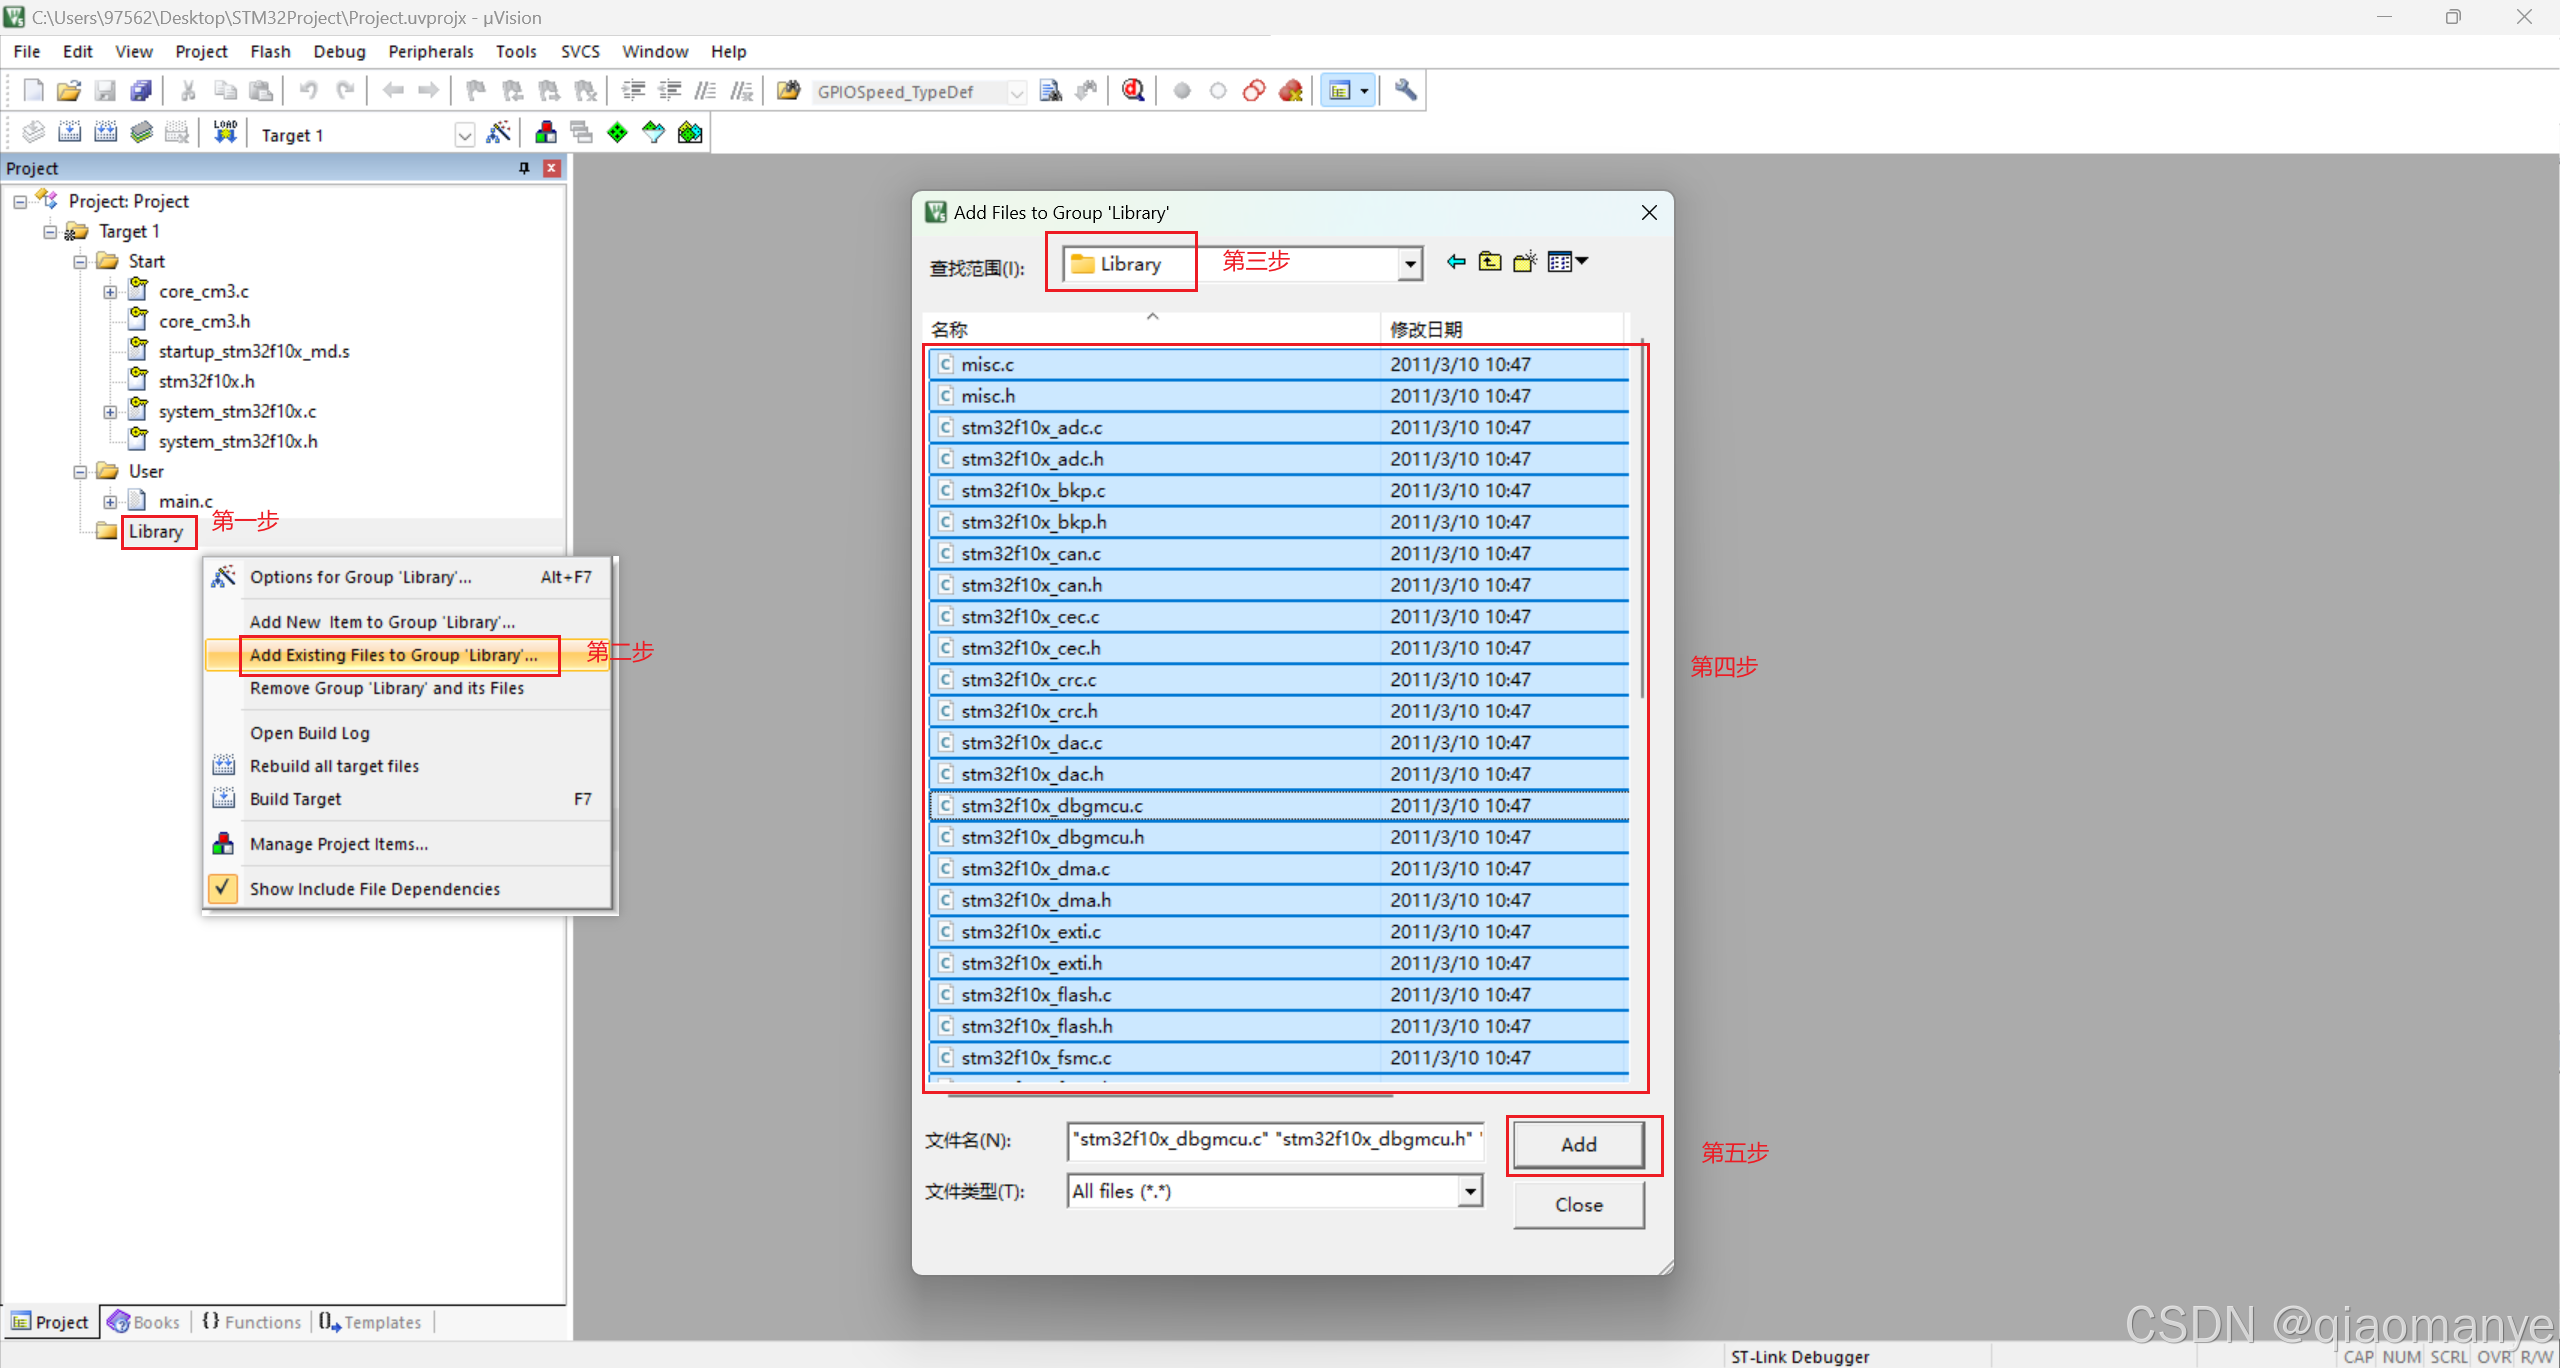
Task: Toggle Show Include File Dependencies check
Action: click(223, 888)
